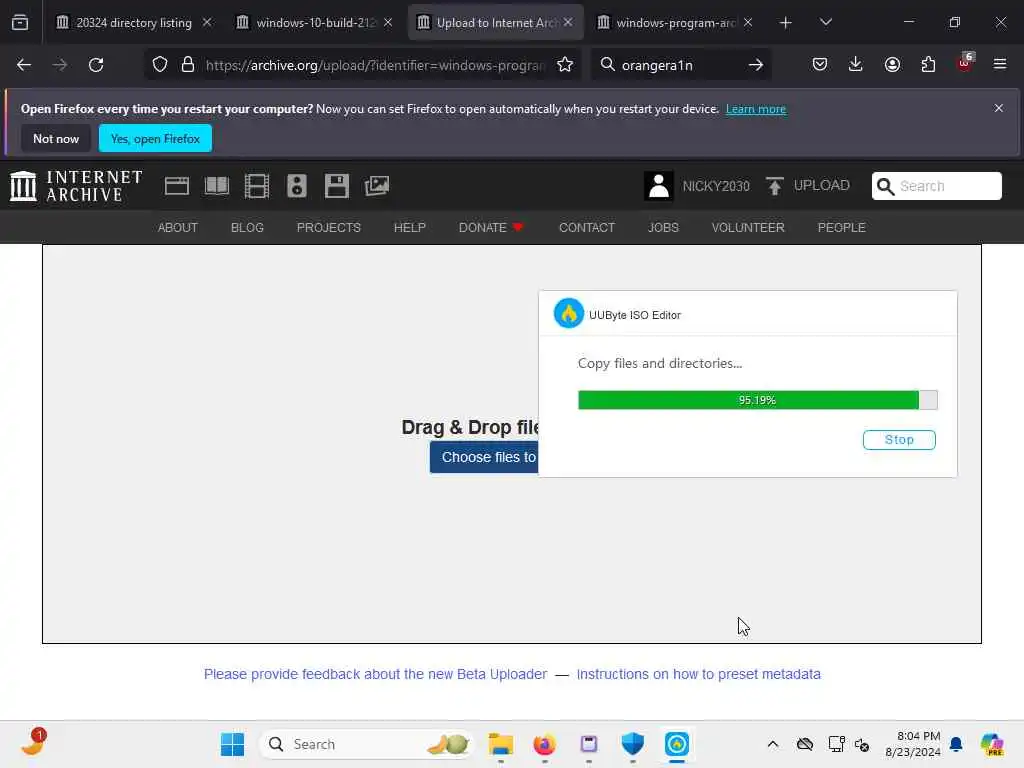Open the PROJECTS menu item

pyautogui.click(x=328, y=228)
